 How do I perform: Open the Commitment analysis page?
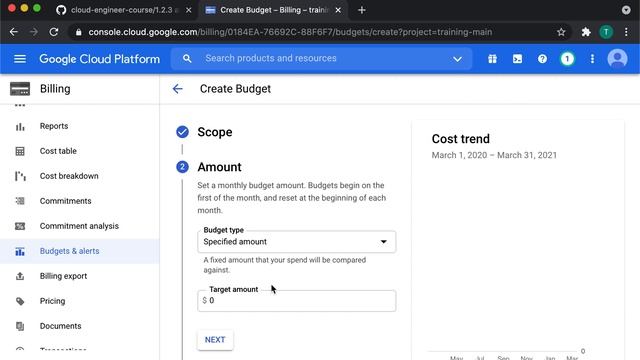(x=79, y=226)
